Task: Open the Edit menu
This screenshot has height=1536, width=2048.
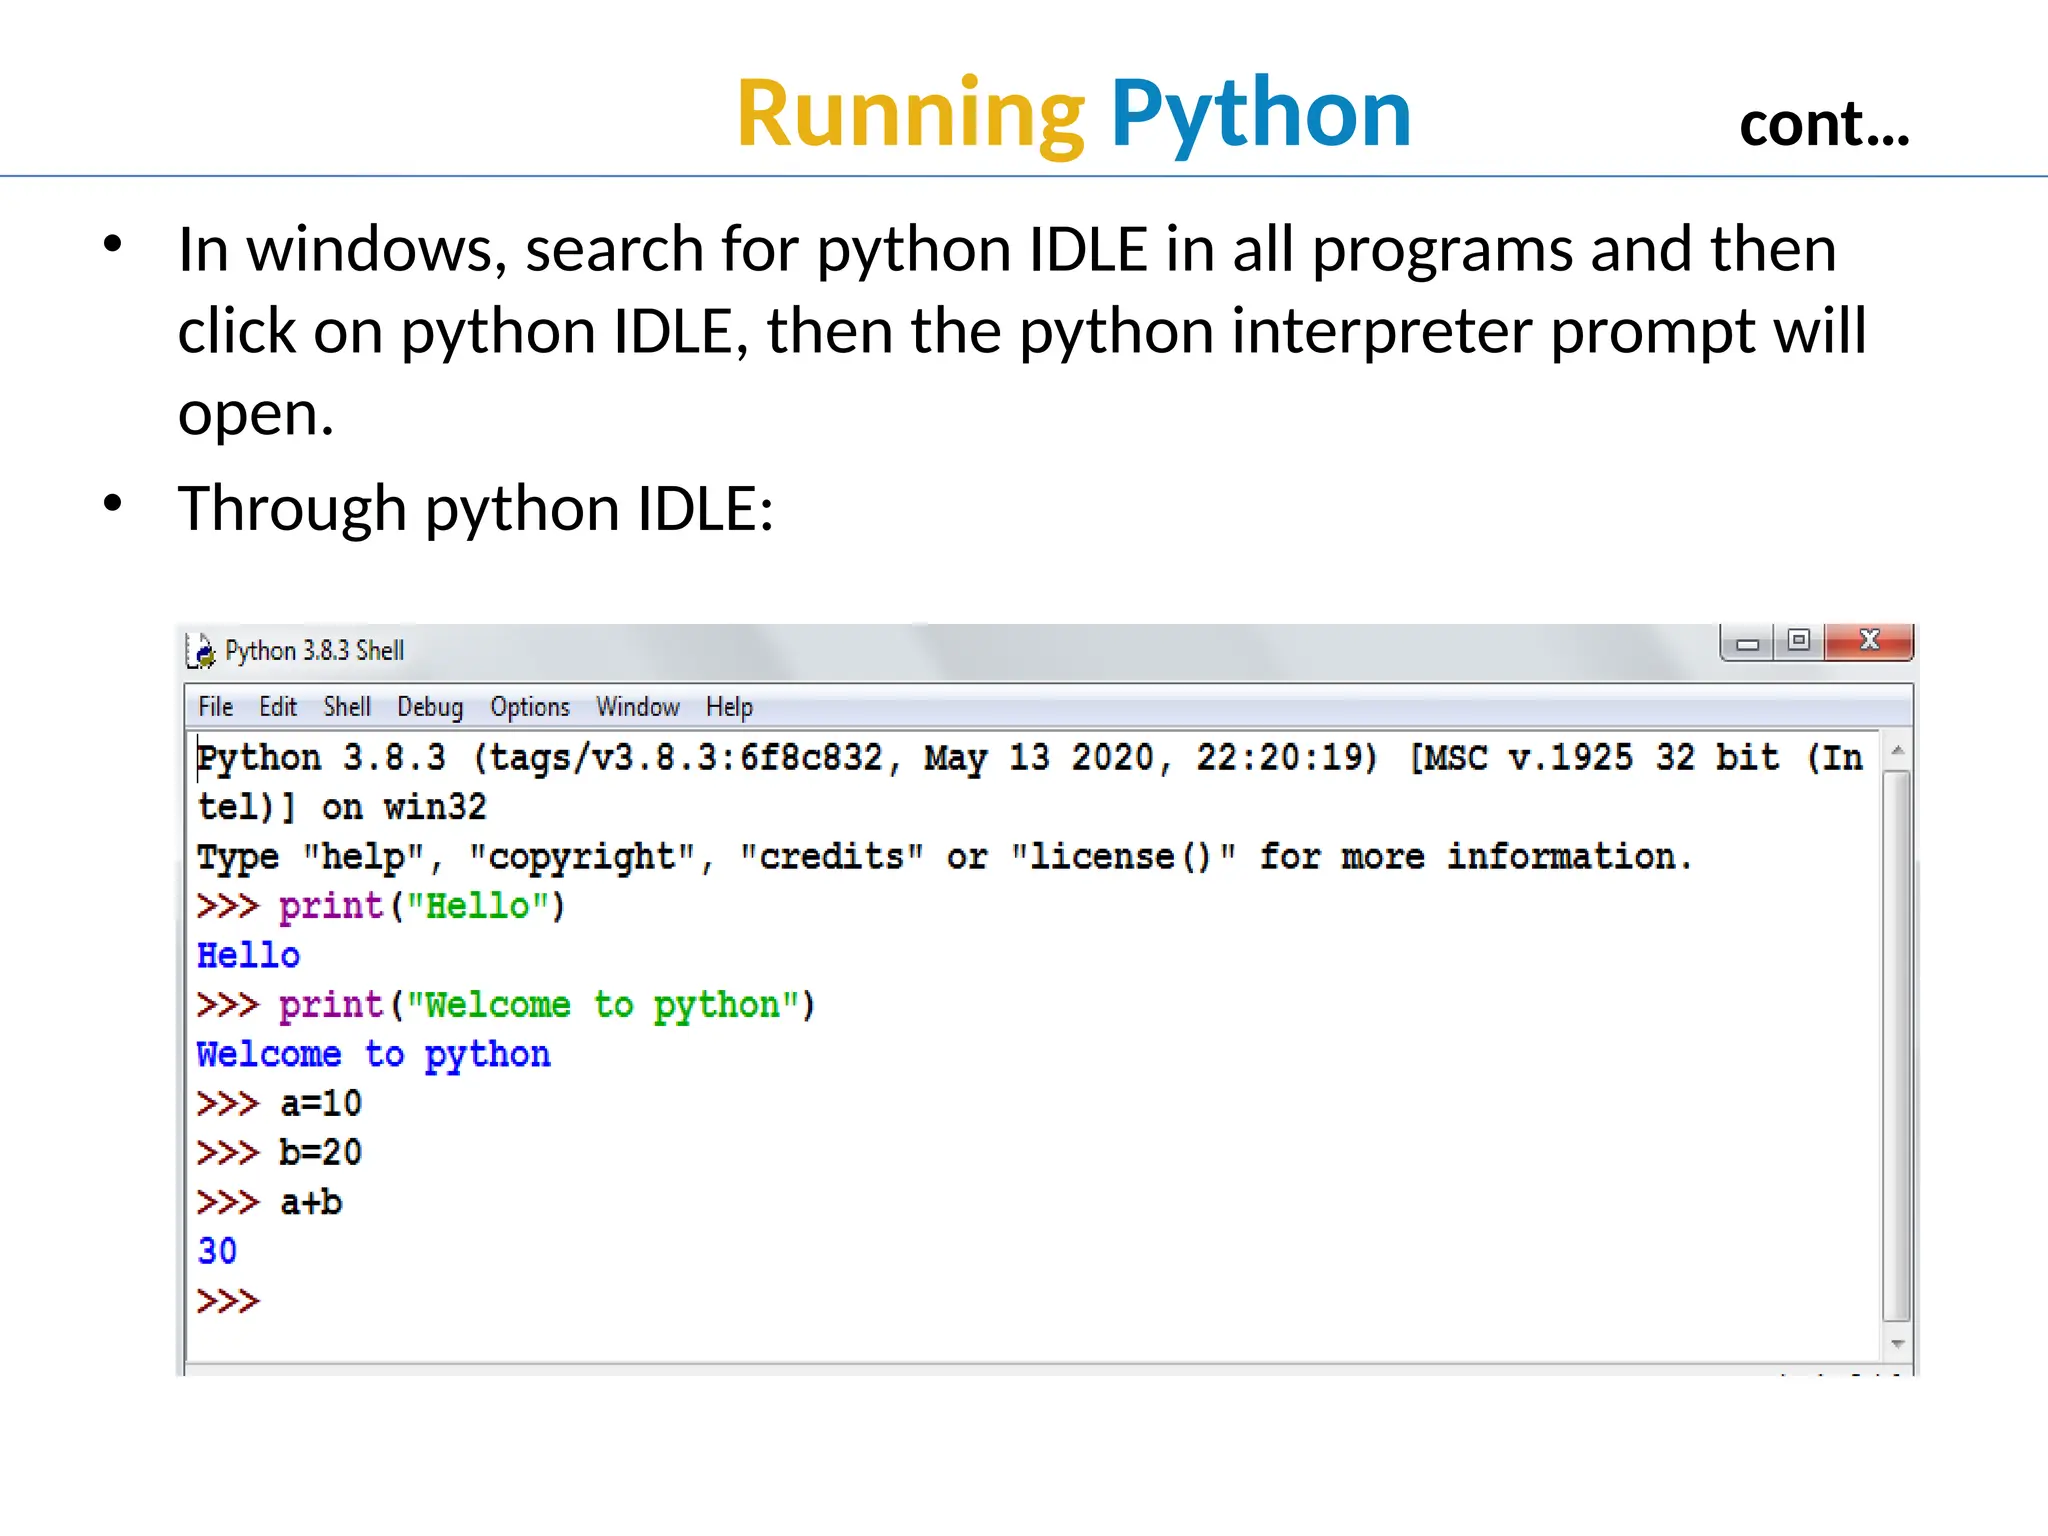Action: (x=278, y=707)
